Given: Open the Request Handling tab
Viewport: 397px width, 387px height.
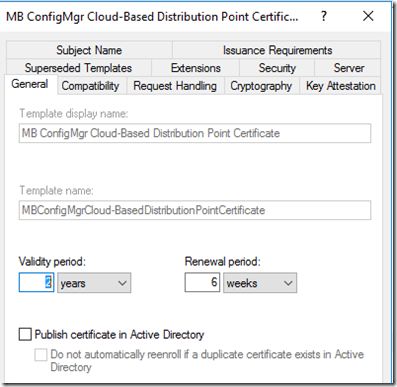Looking at the screenshot, I should (175, 86).
